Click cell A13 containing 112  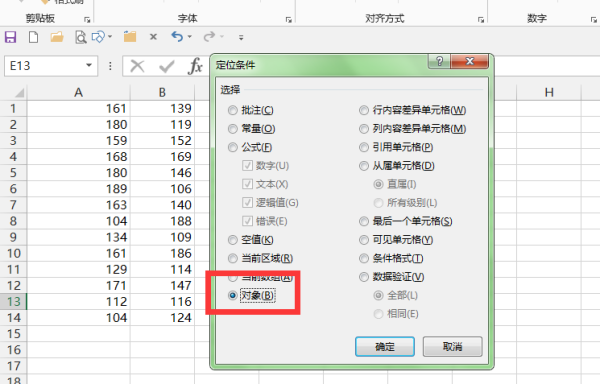coord(78,301)
